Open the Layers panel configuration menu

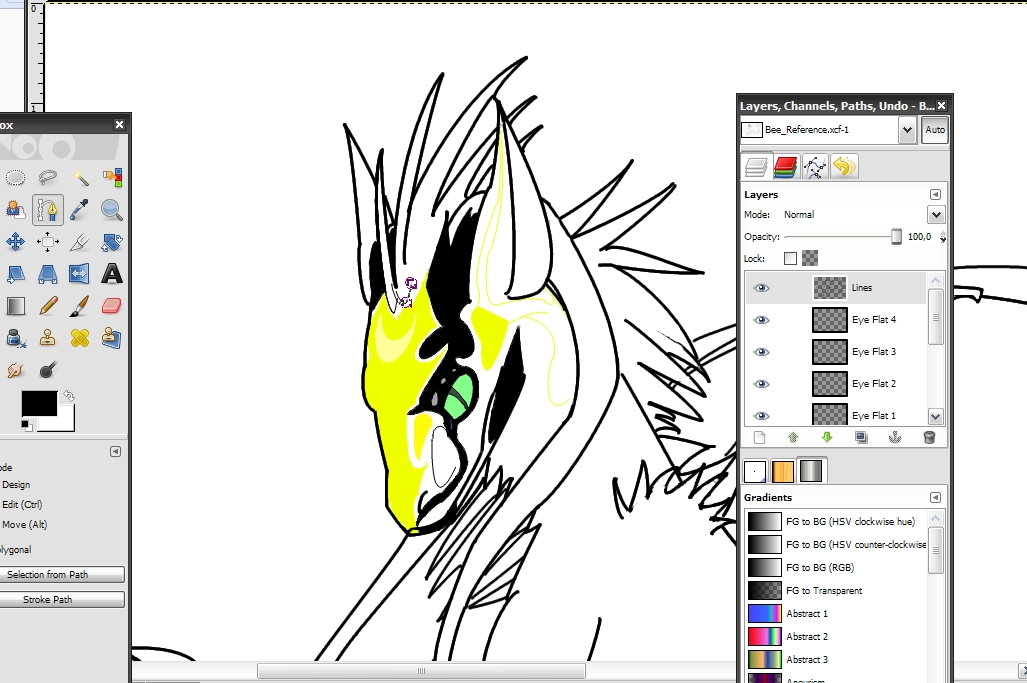click(x=935, y=194)
